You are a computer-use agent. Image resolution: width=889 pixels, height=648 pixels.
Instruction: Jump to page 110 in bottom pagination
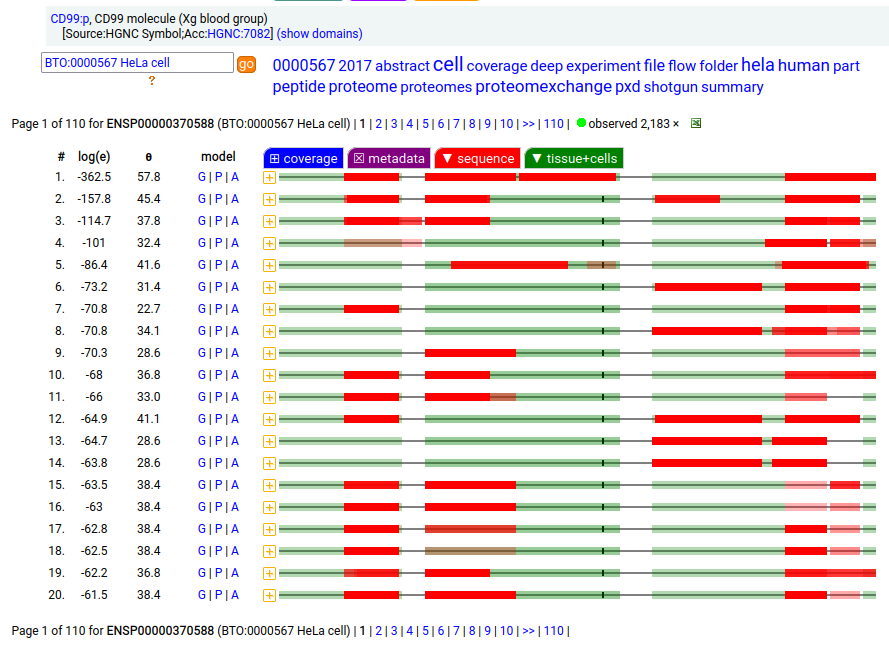tap(553, 630)
